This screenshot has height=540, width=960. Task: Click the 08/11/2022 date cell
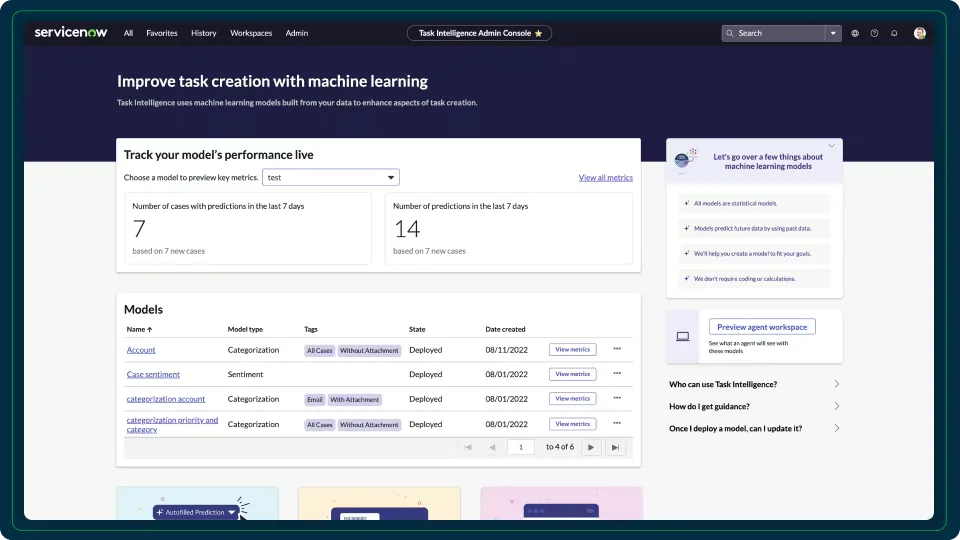click(x=506, y=350)
